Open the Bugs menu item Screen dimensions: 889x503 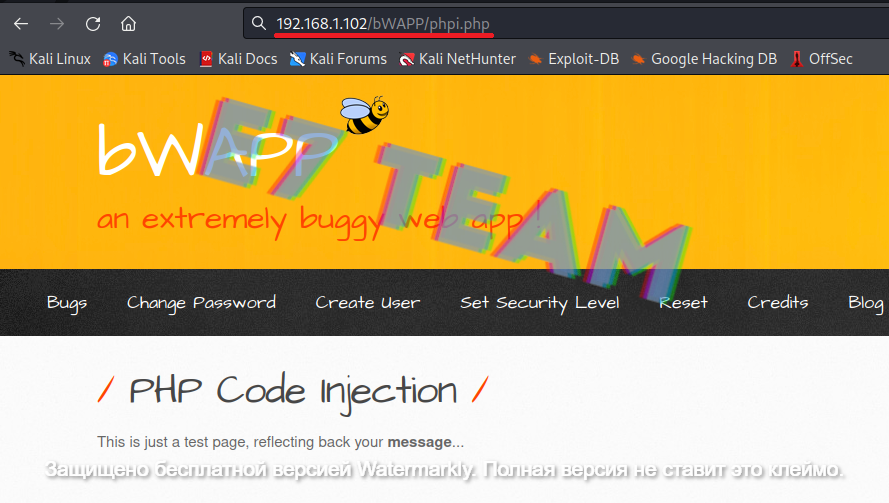67,303
